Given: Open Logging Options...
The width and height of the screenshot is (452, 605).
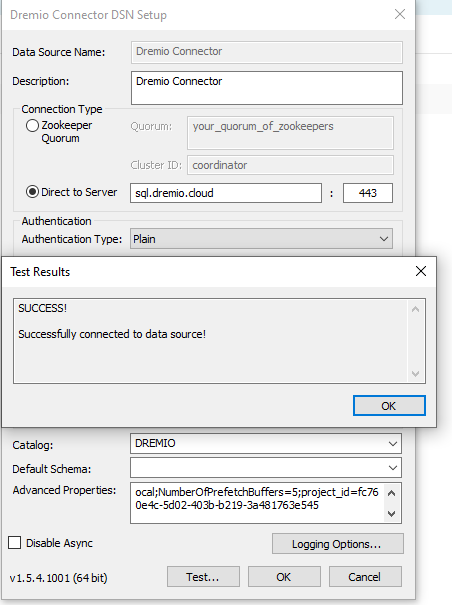Looking at the screenshot, I should pos(338,544).
